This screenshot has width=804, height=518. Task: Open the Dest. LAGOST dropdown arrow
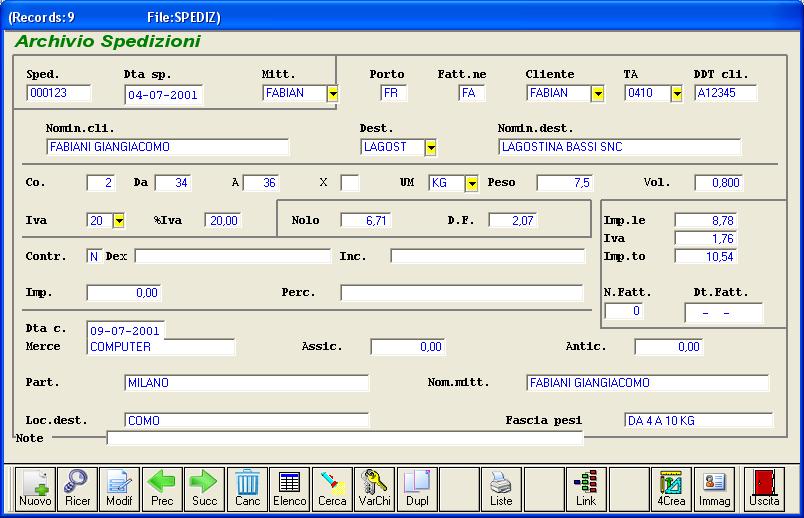coord(431,148)
